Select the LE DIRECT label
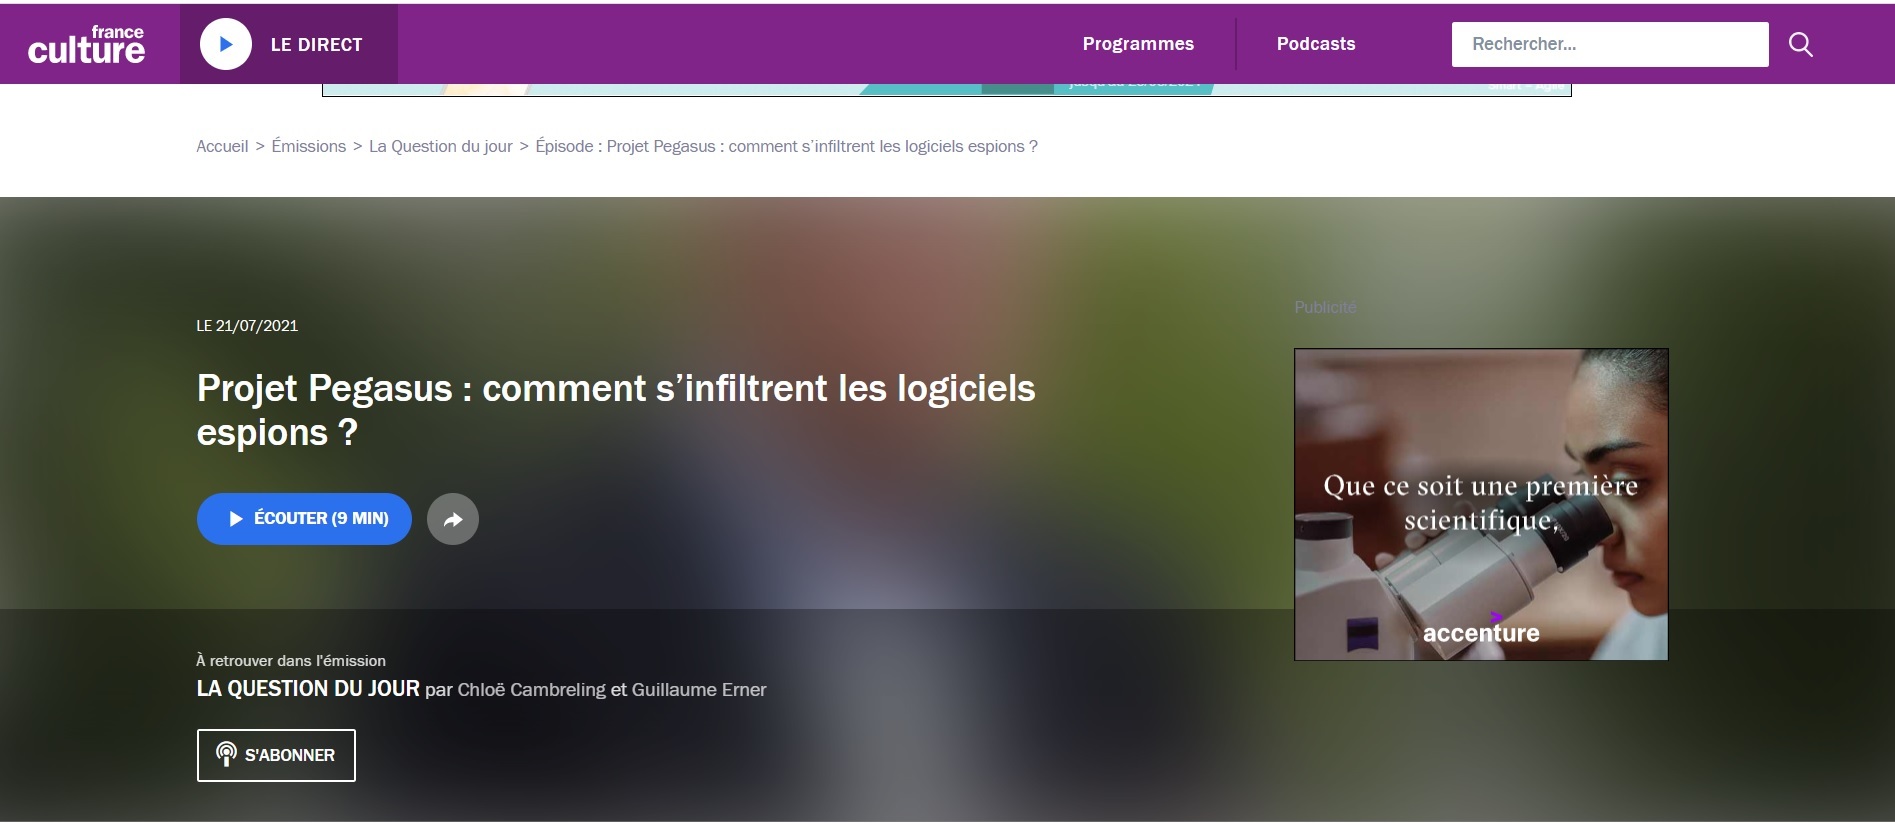 pos(316,45)
